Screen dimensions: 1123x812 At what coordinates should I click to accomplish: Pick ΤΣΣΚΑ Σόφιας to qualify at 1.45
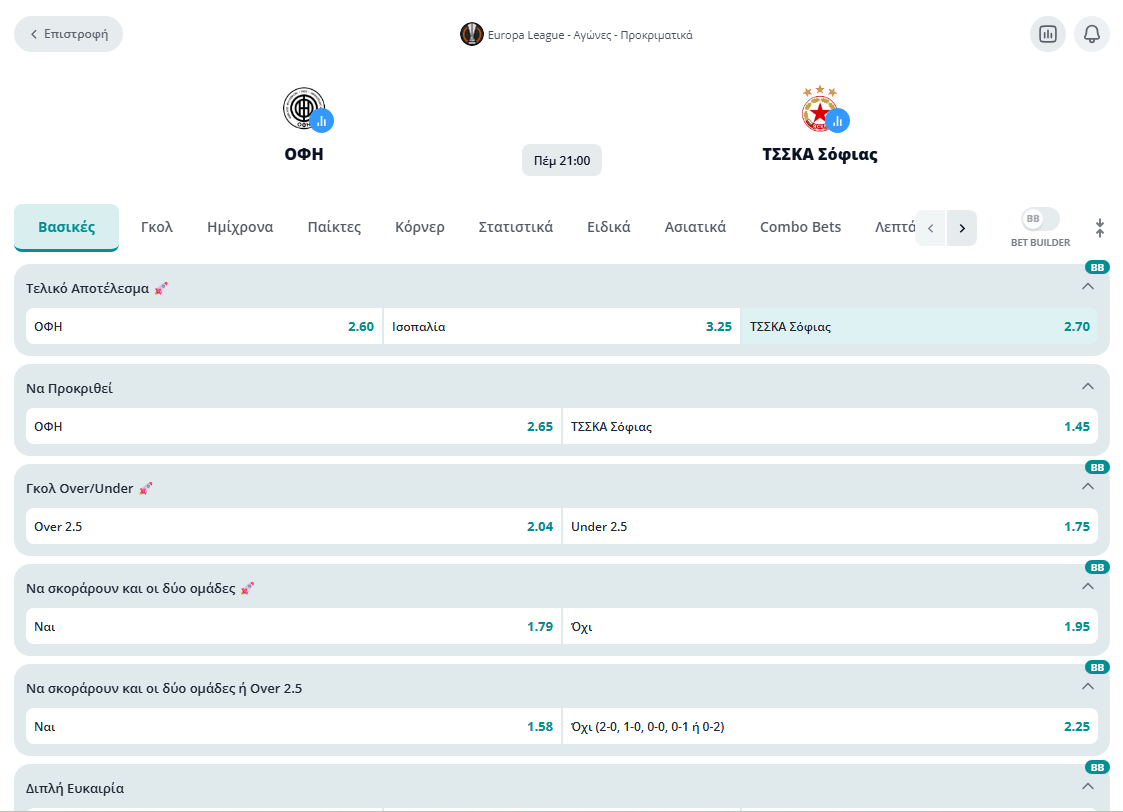pos(830,426)
